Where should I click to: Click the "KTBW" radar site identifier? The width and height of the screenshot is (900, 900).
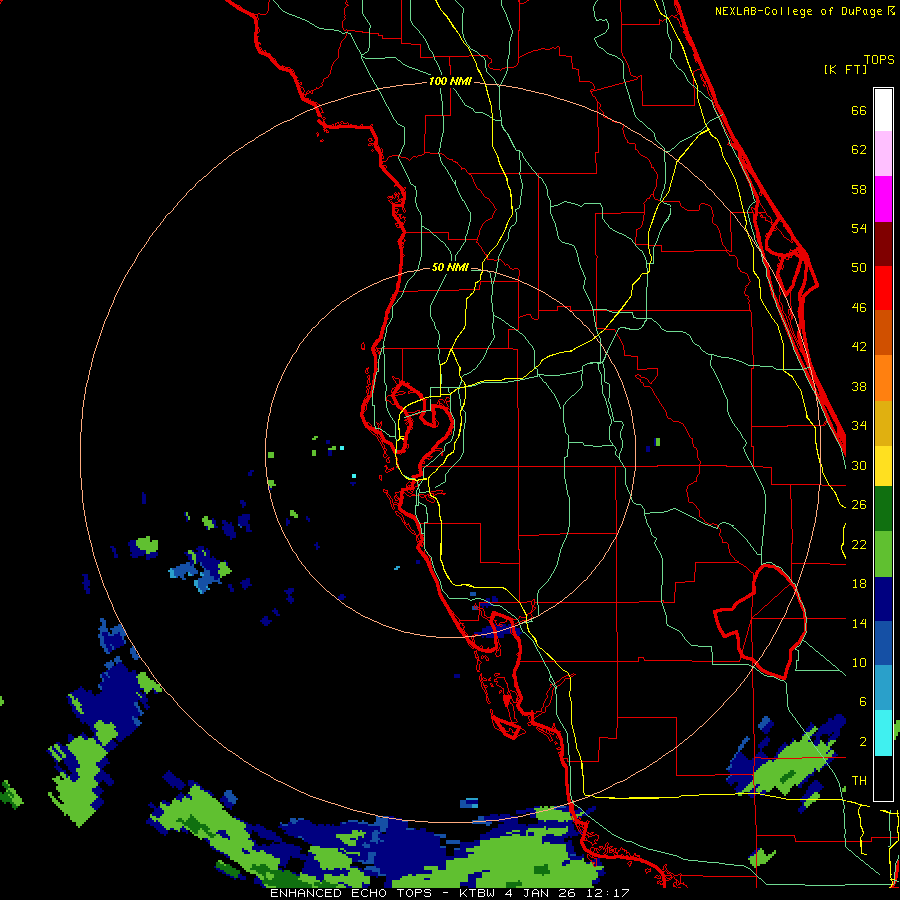pyautogui.click(x=478, y=893)
